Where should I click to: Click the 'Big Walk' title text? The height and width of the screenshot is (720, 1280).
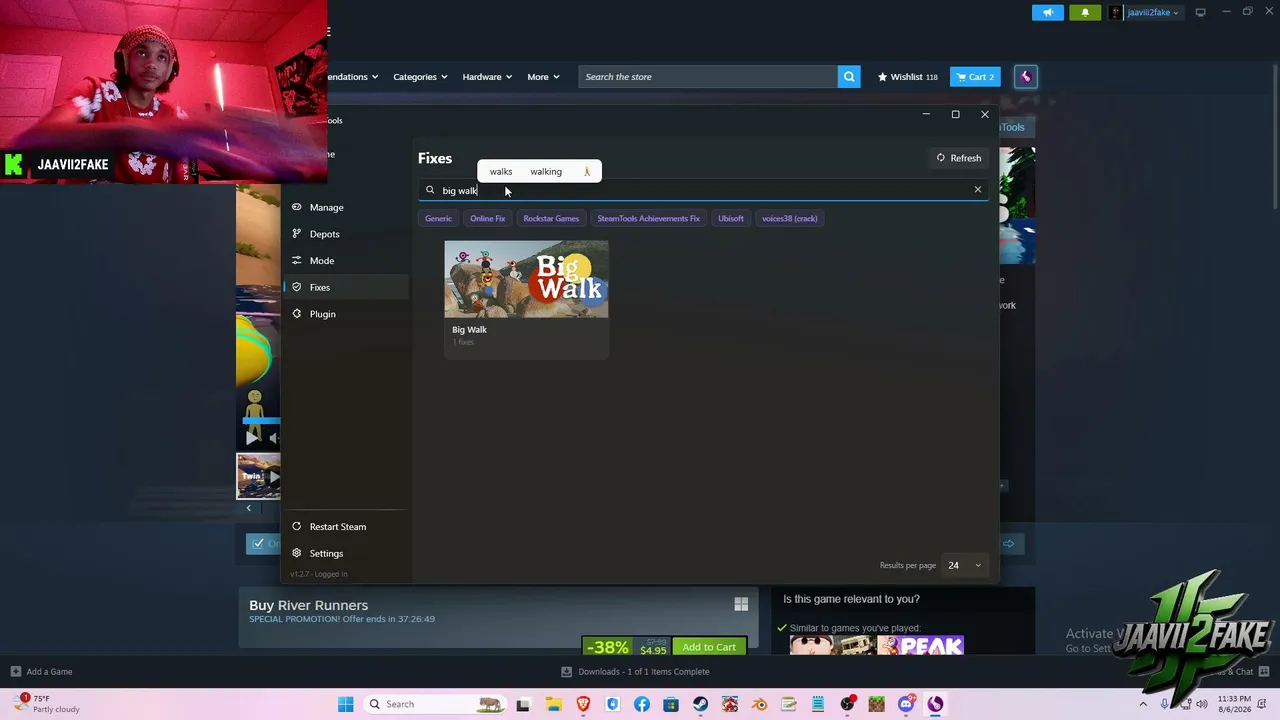pyautogui.click(x=469, y=330)
